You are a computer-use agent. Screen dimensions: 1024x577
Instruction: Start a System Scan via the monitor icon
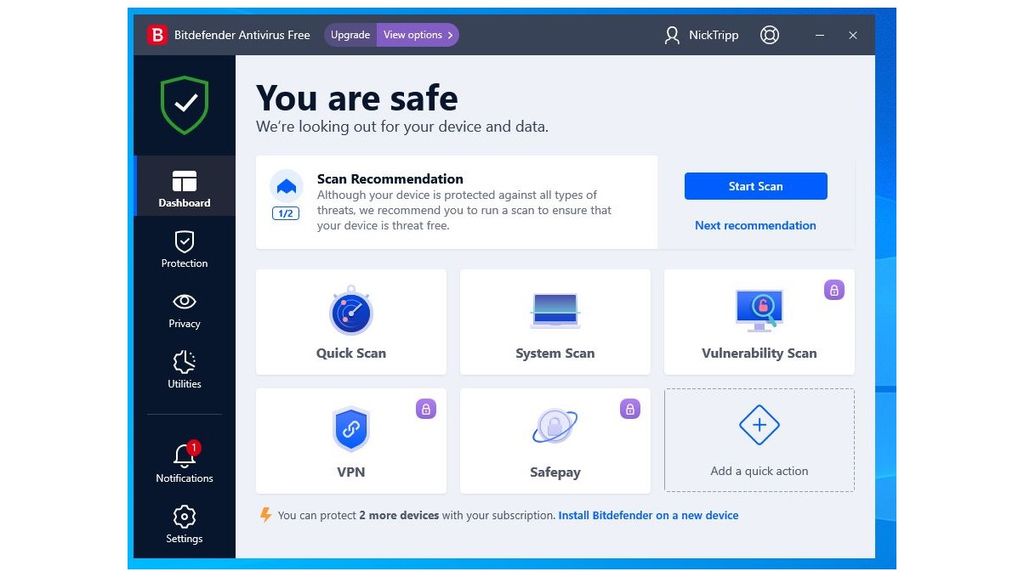point(555,310)
